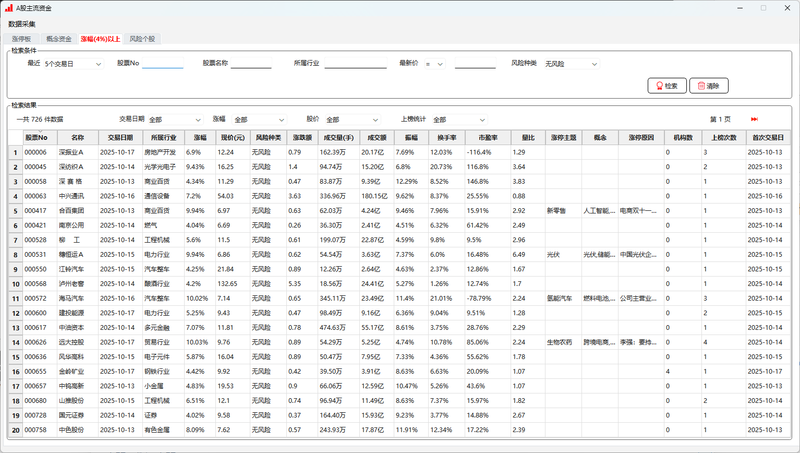Screen dimensions: 800x453
Task: Open the 数据采集 menu
Action: pyautogui.click(x=21, y=23)
